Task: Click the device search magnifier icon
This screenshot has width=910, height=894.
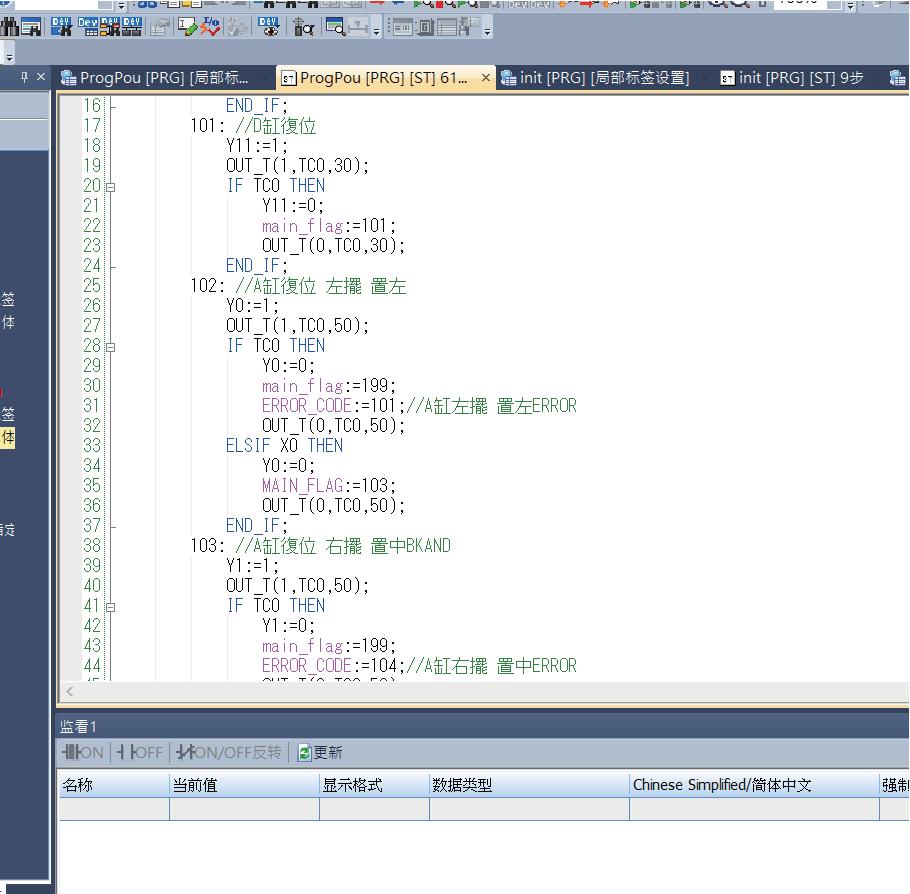Action: 304,27
